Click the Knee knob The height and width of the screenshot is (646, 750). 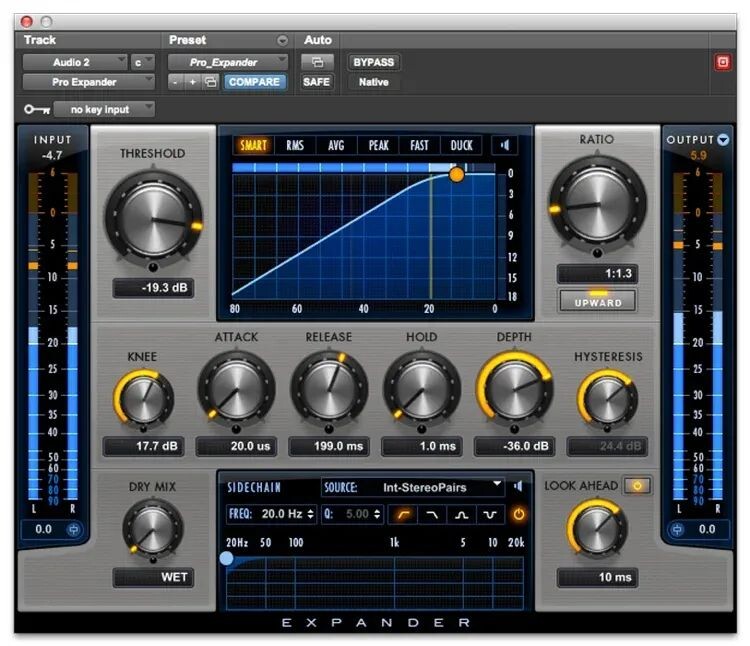pos(143,398)
